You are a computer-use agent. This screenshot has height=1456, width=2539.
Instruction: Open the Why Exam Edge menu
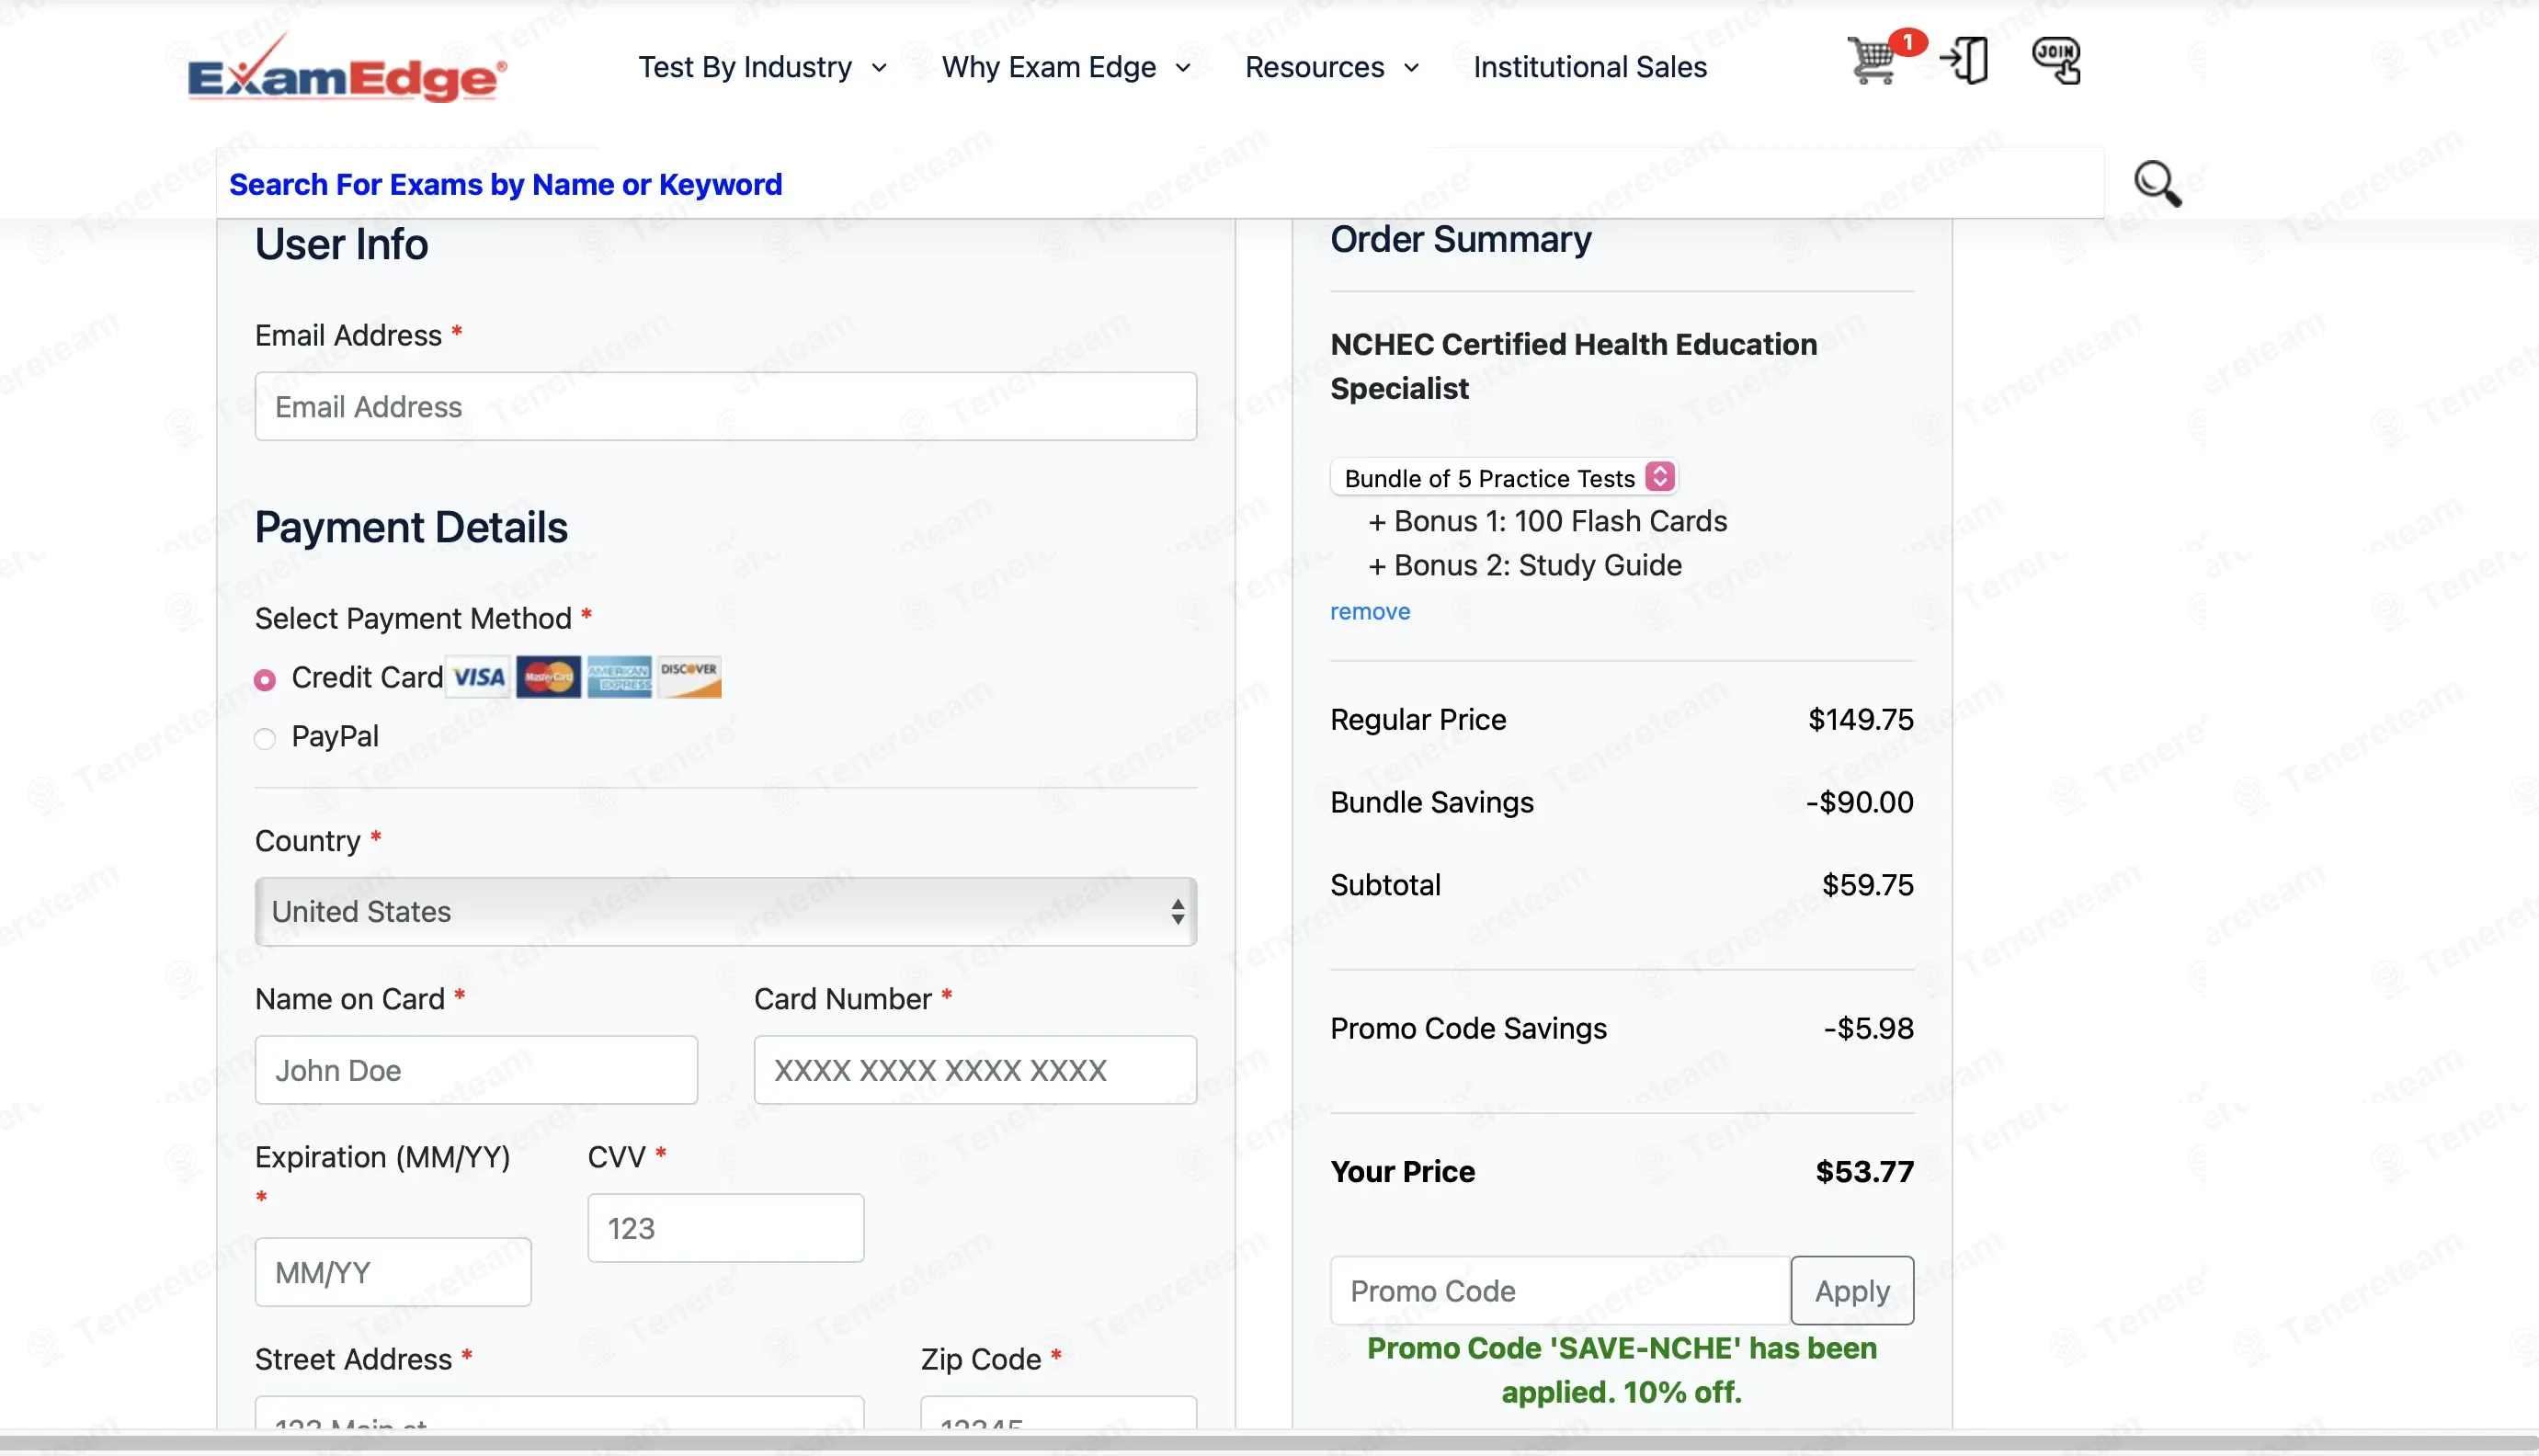click(1065, 67)
